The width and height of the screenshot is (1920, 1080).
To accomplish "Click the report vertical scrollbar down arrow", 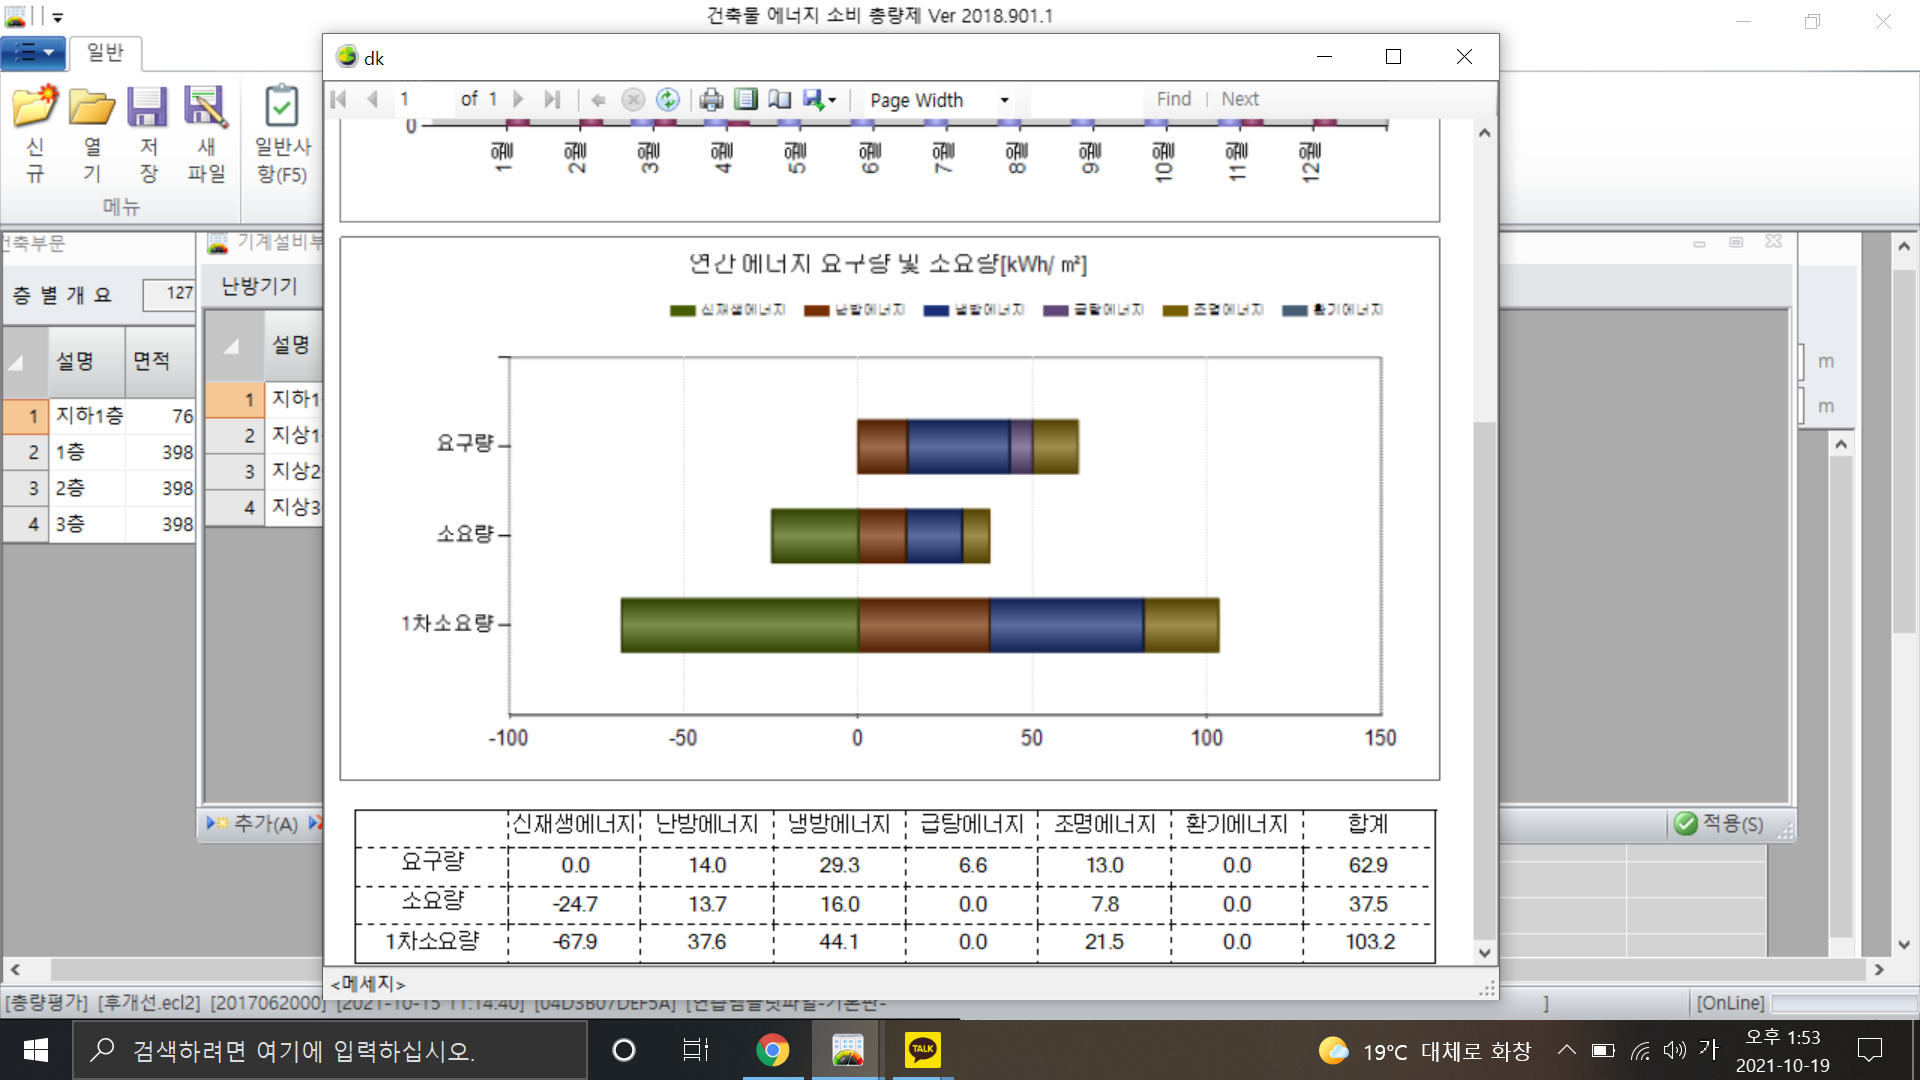I will coord(1485,953).
